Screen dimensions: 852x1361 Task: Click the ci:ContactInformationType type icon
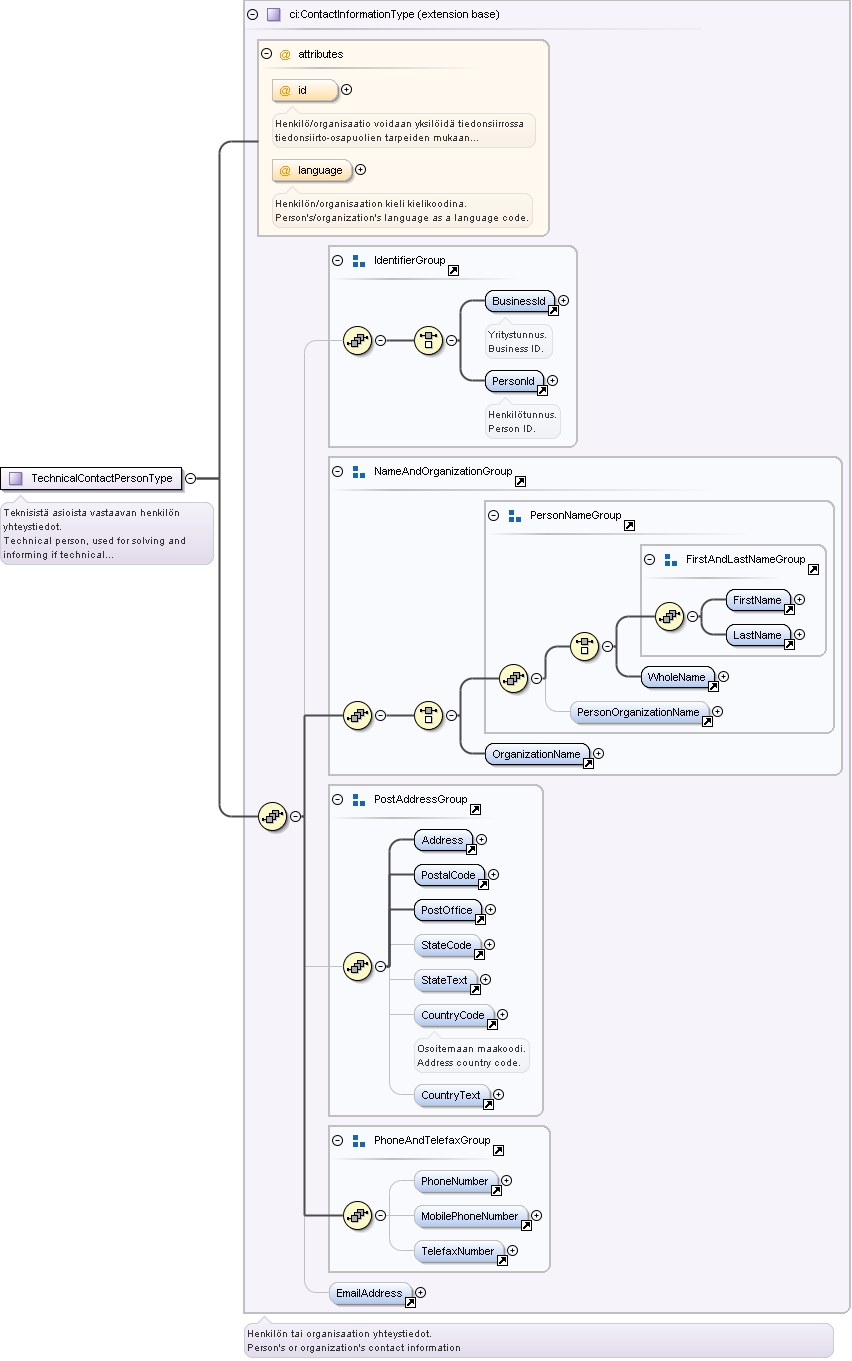point(274,15)
